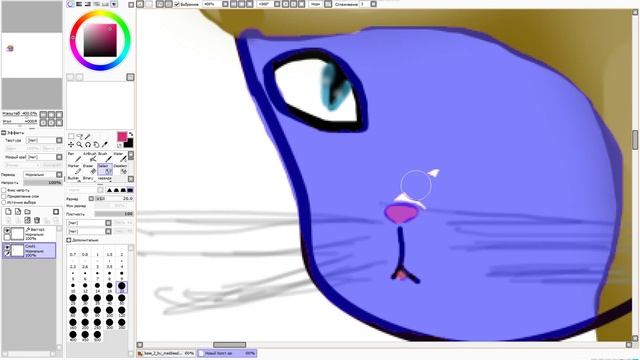Image resolution: width=640 pixels, height=360 pixels.
Task: Select the Слой1 layer
Action: (29, 251)
